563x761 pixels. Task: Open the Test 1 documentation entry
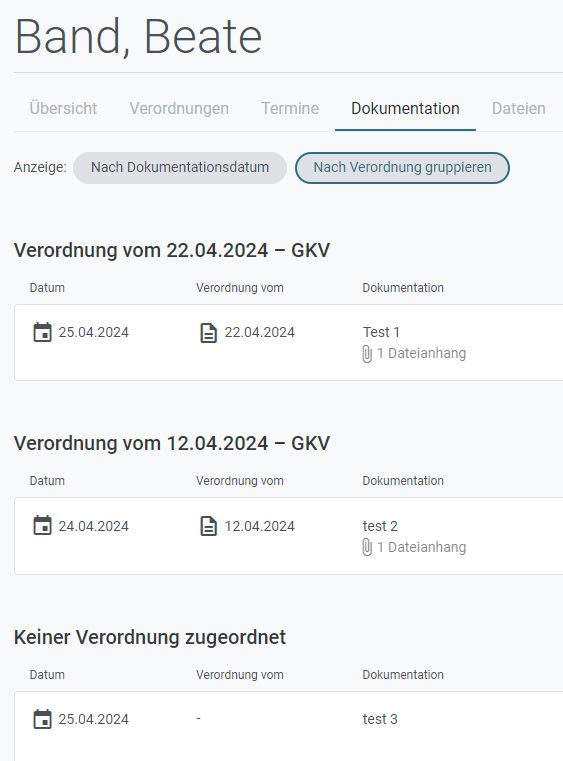[289, 343]
